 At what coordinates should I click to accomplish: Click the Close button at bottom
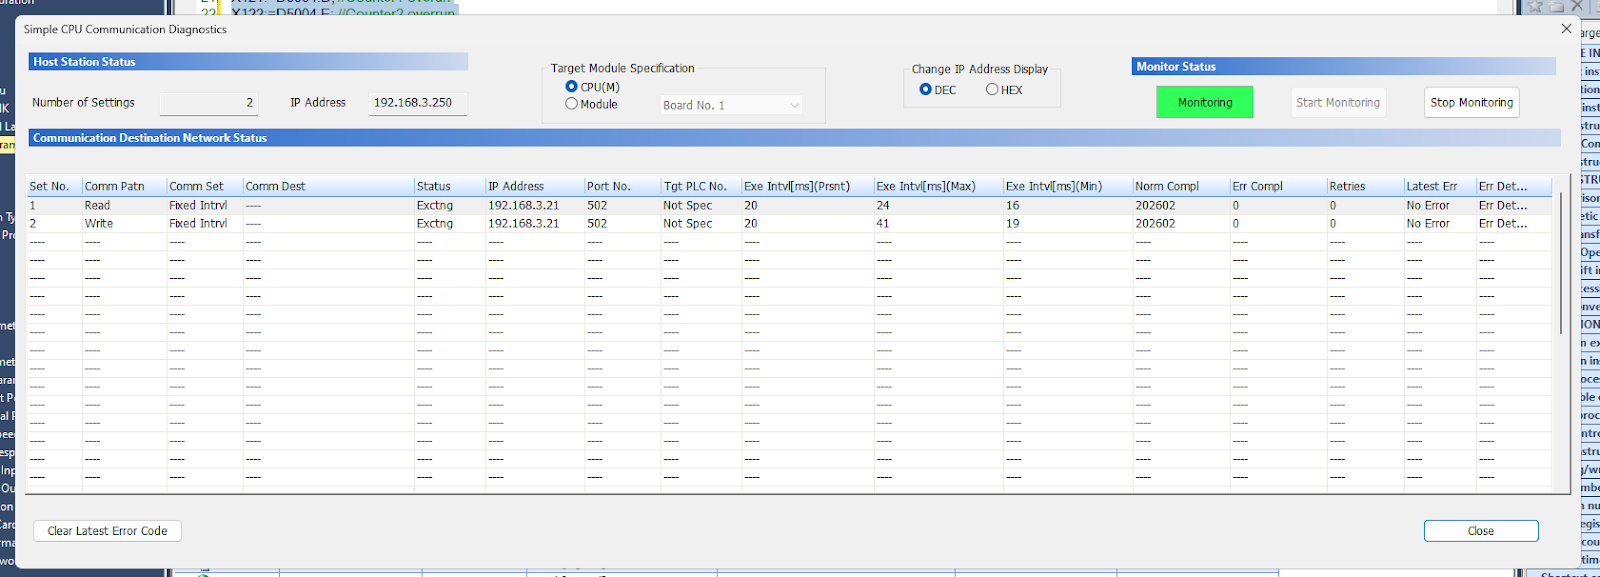coord(1481,531)
